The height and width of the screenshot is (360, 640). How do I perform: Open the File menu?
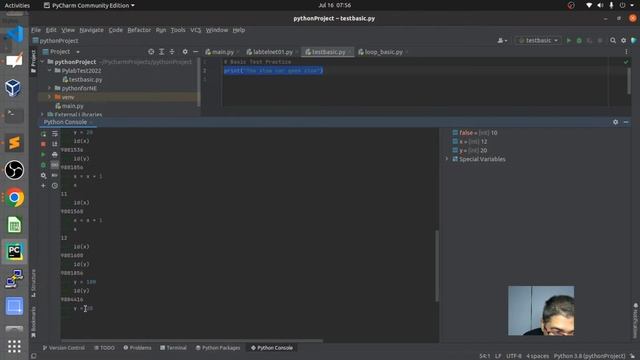click(36, 30)
